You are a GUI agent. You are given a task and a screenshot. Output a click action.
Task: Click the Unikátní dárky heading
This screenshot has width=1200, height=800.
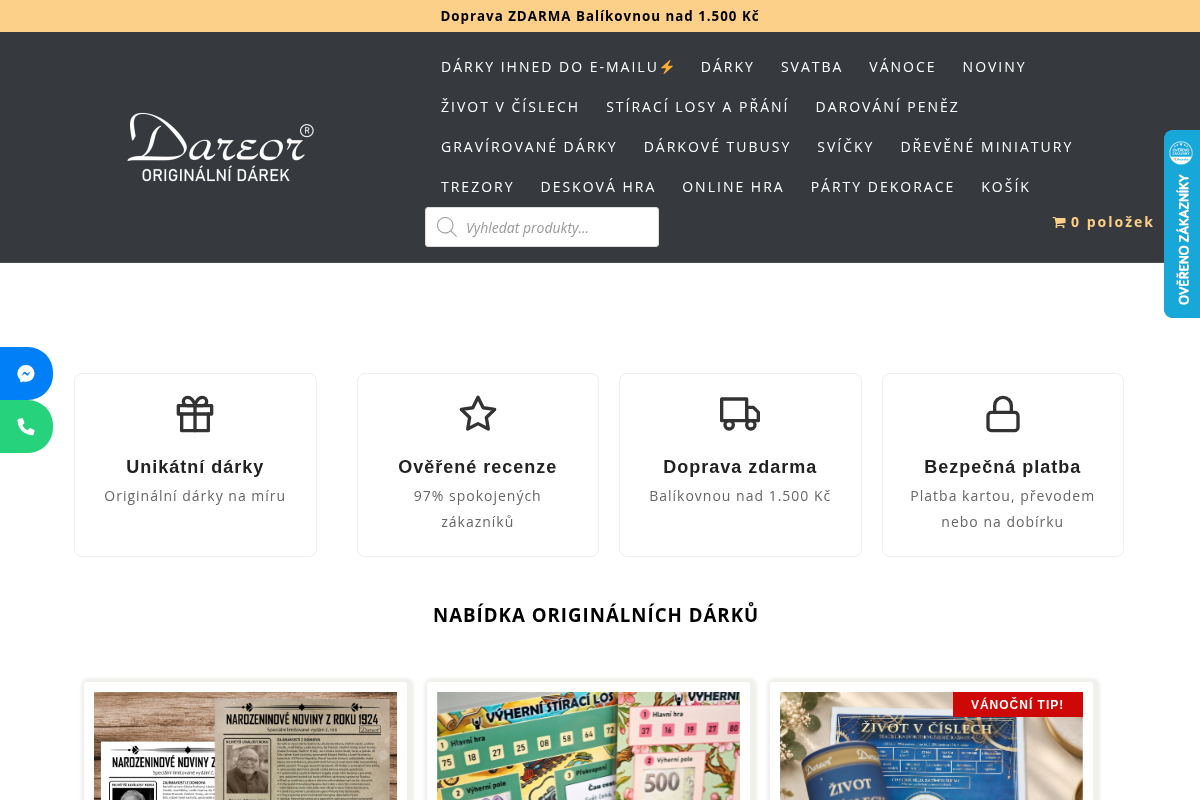[195, 467]
